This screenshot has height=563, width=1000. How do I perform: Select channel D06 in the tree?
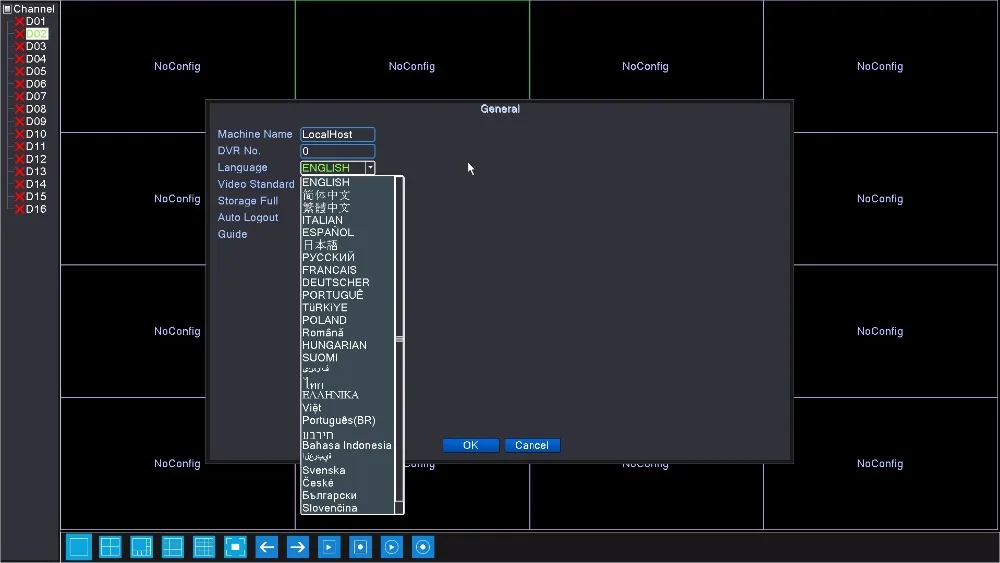(x=36, y=84)
